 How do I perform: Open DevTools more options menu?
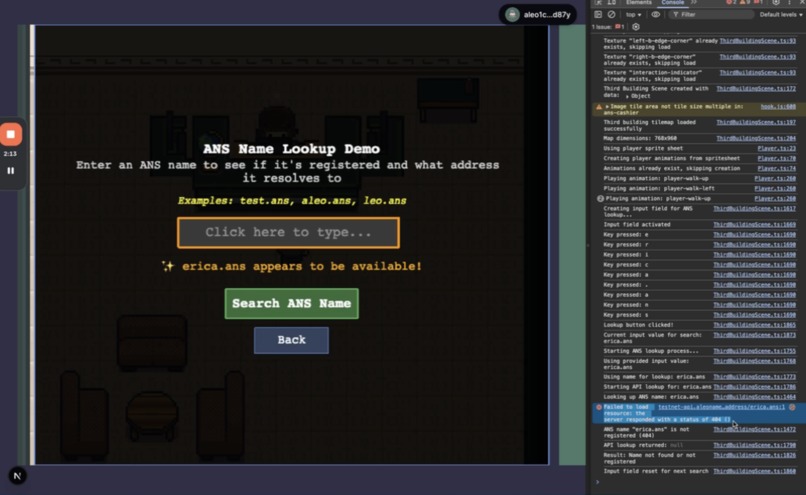(x=790, y=3)
